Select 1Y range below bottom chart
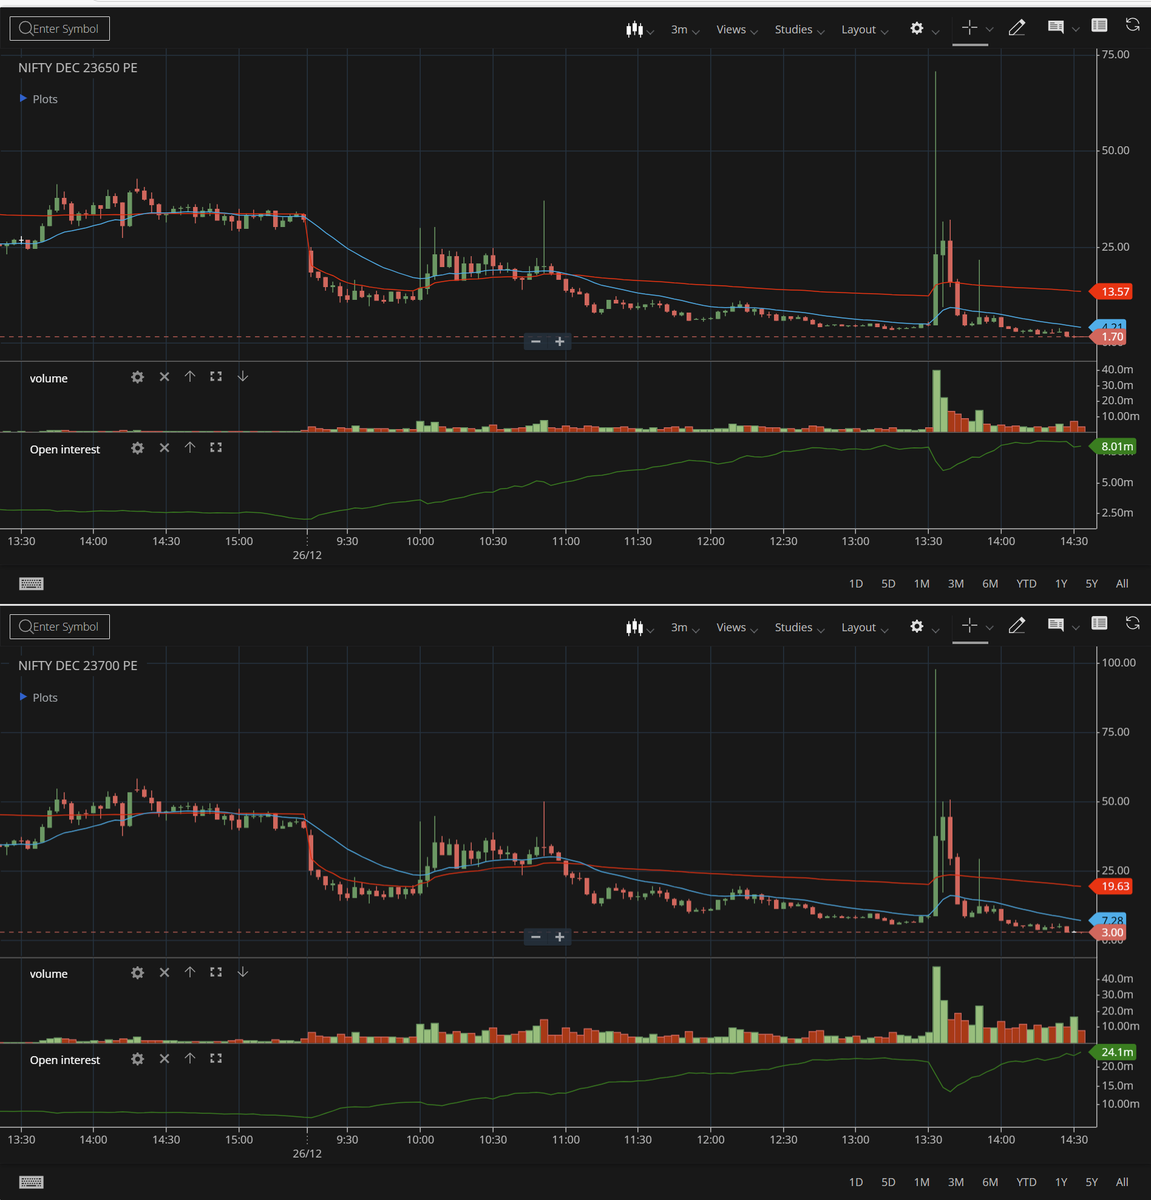The width and height of the screenshot is (1151, 1200). click(1061, 1182)
